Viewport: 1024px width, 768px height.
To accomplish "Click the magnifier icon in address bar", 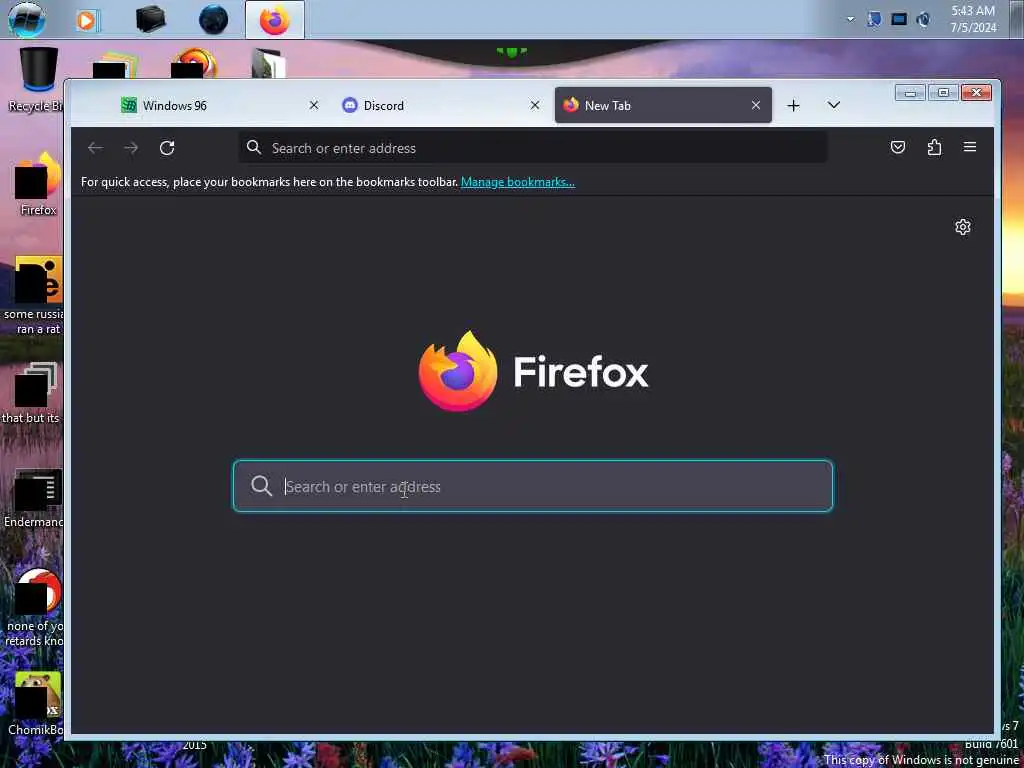I will [254, 148].
